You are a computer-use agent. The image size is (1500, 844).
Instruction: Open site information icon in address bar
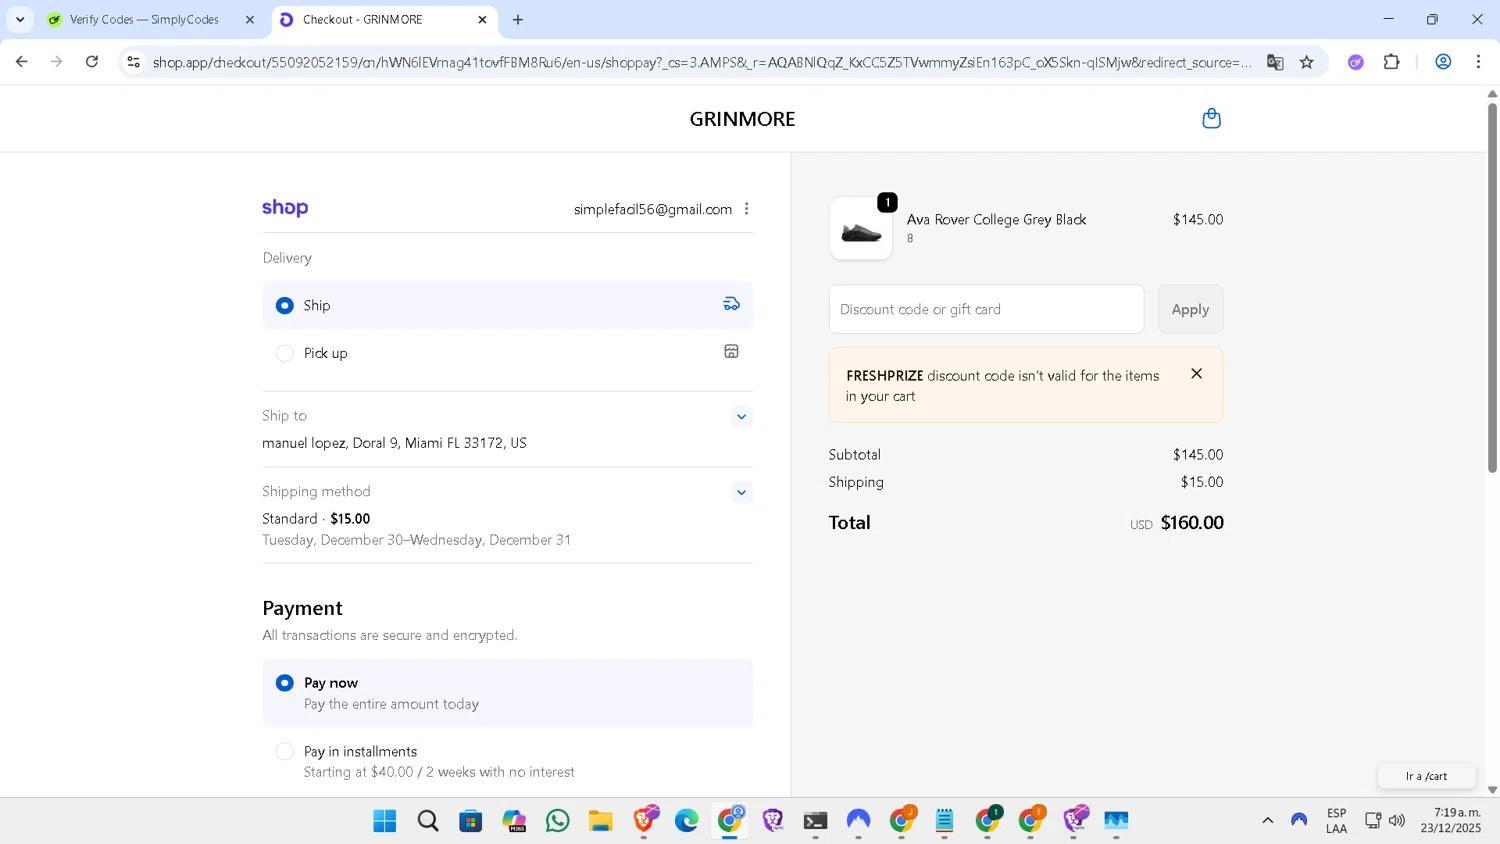[x=133, y=62]
